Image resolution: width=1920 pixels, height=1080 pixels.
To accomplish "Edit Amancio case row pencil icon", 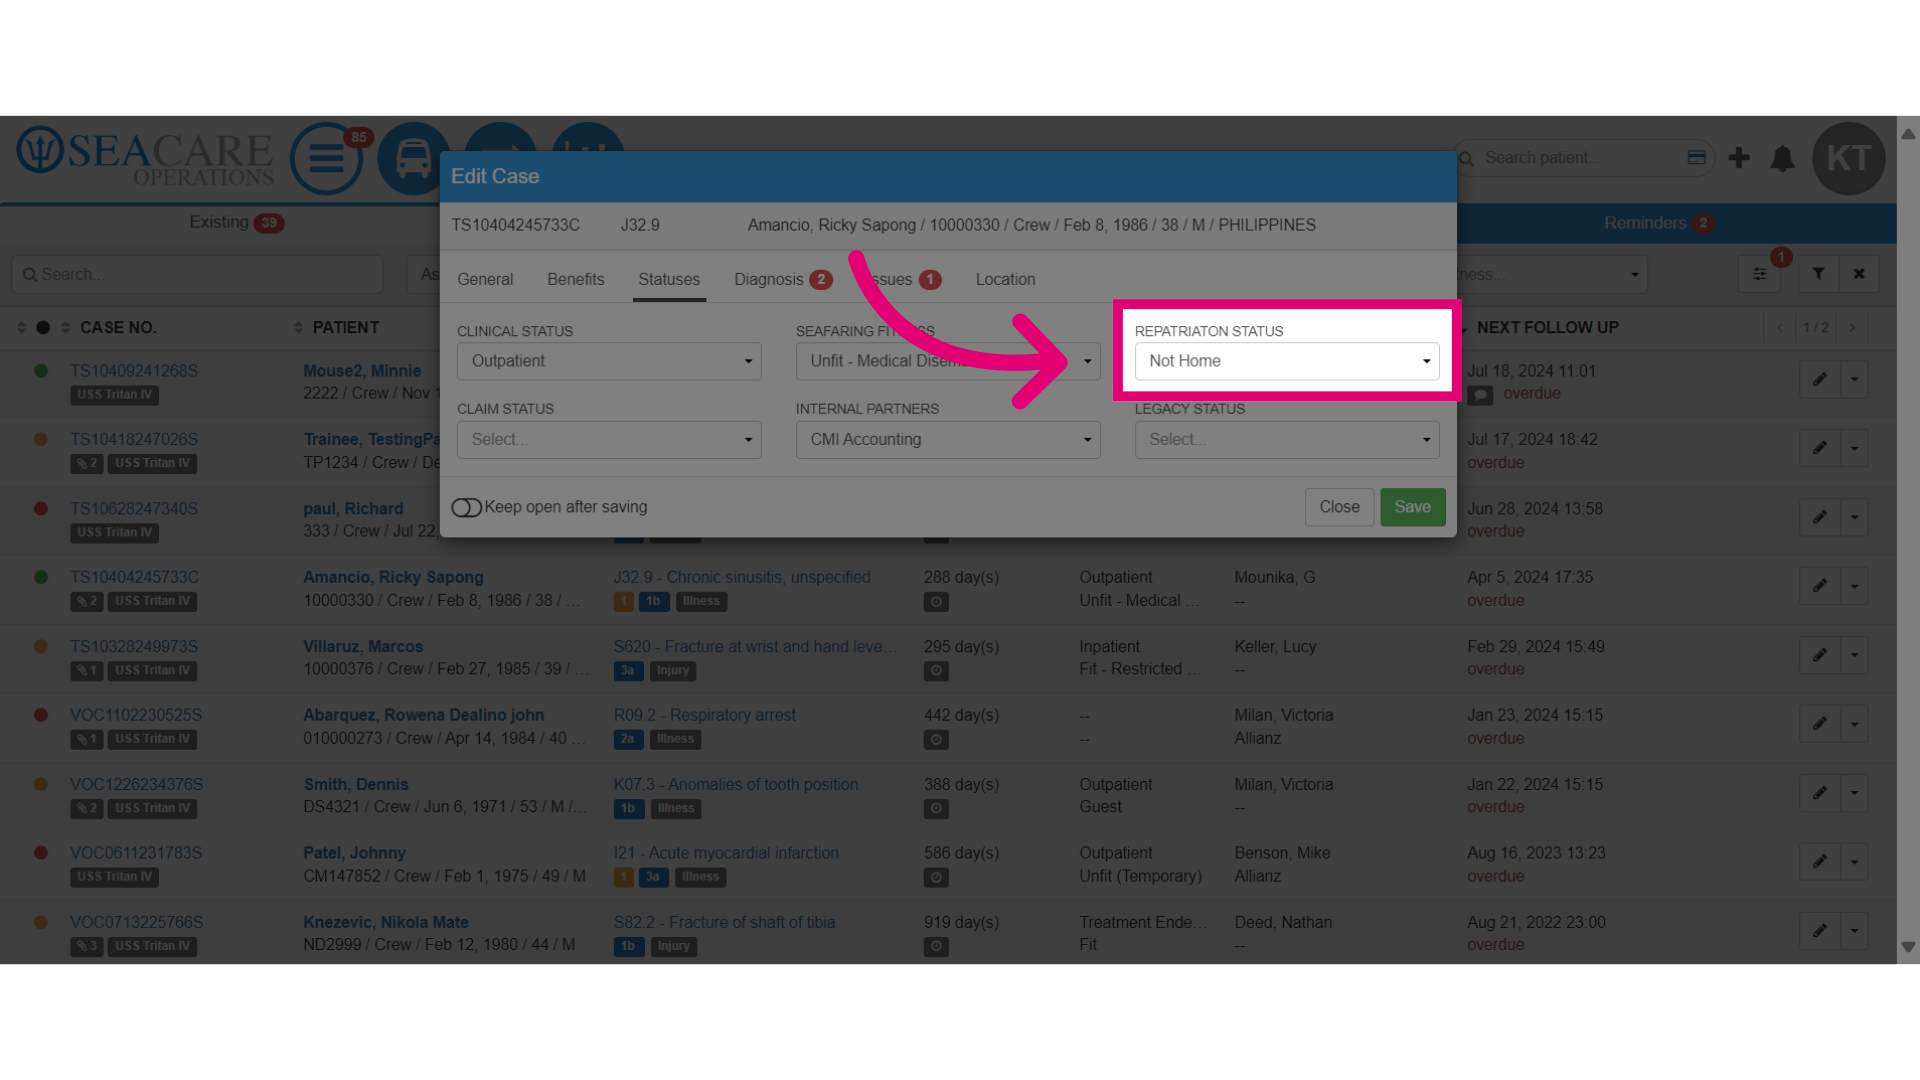I will tap(1820, 586).
